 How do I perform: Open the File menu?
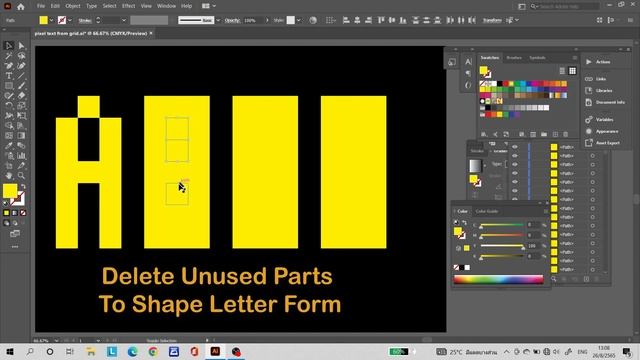pyautogui.click(x=41, y=6)
